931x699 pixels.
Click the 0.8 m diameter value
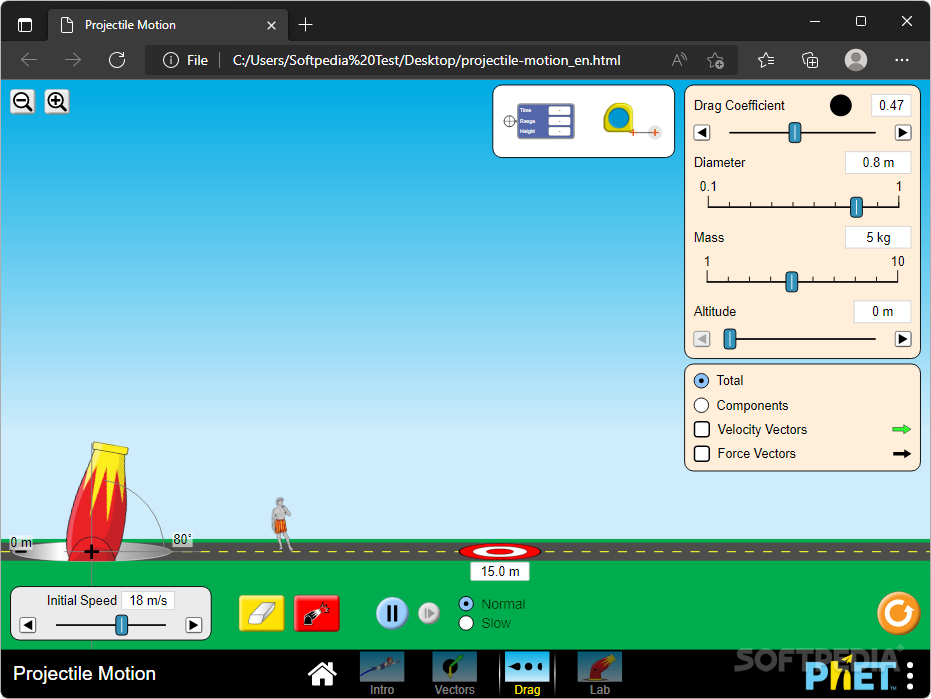tap(878, 162)
